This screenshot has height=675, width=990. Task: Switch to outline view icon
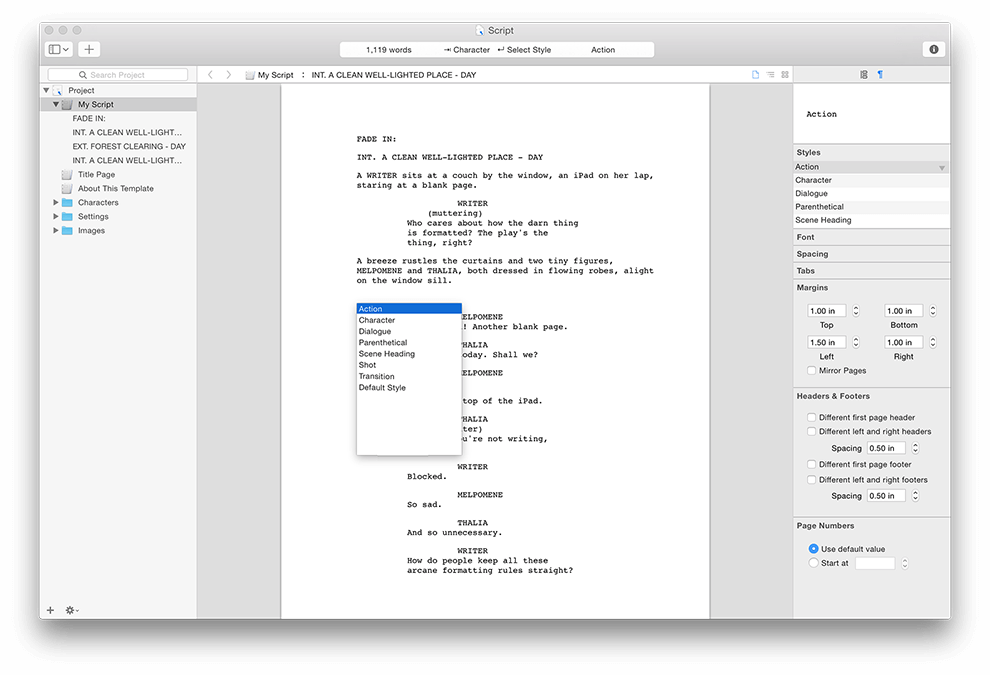pos(770,75)
